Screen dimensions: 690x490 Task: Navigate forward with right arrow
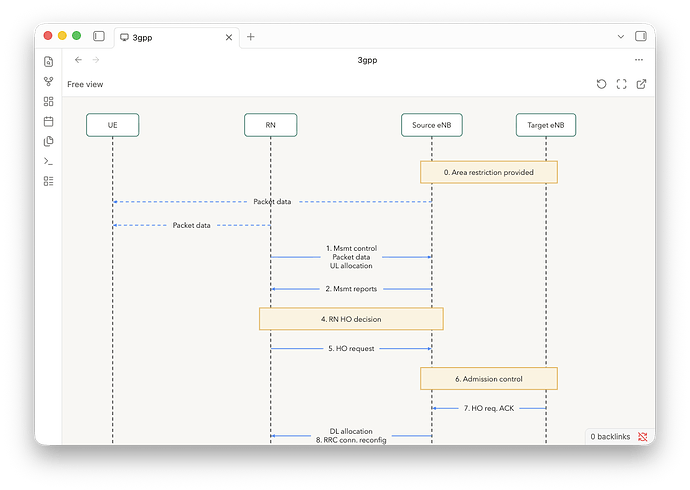[x=96, y=60]
